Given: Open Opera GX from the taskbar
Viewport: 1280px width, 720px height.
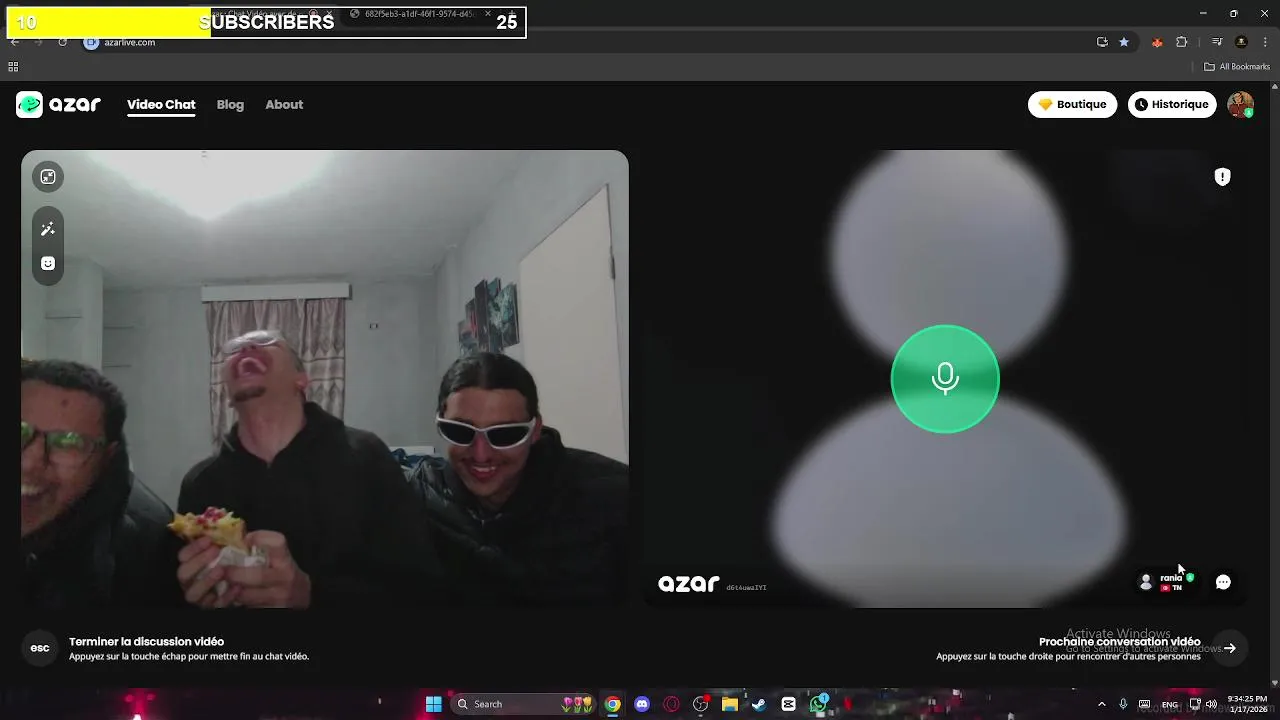Looking at the screenshot, I should tap(671, 704).
